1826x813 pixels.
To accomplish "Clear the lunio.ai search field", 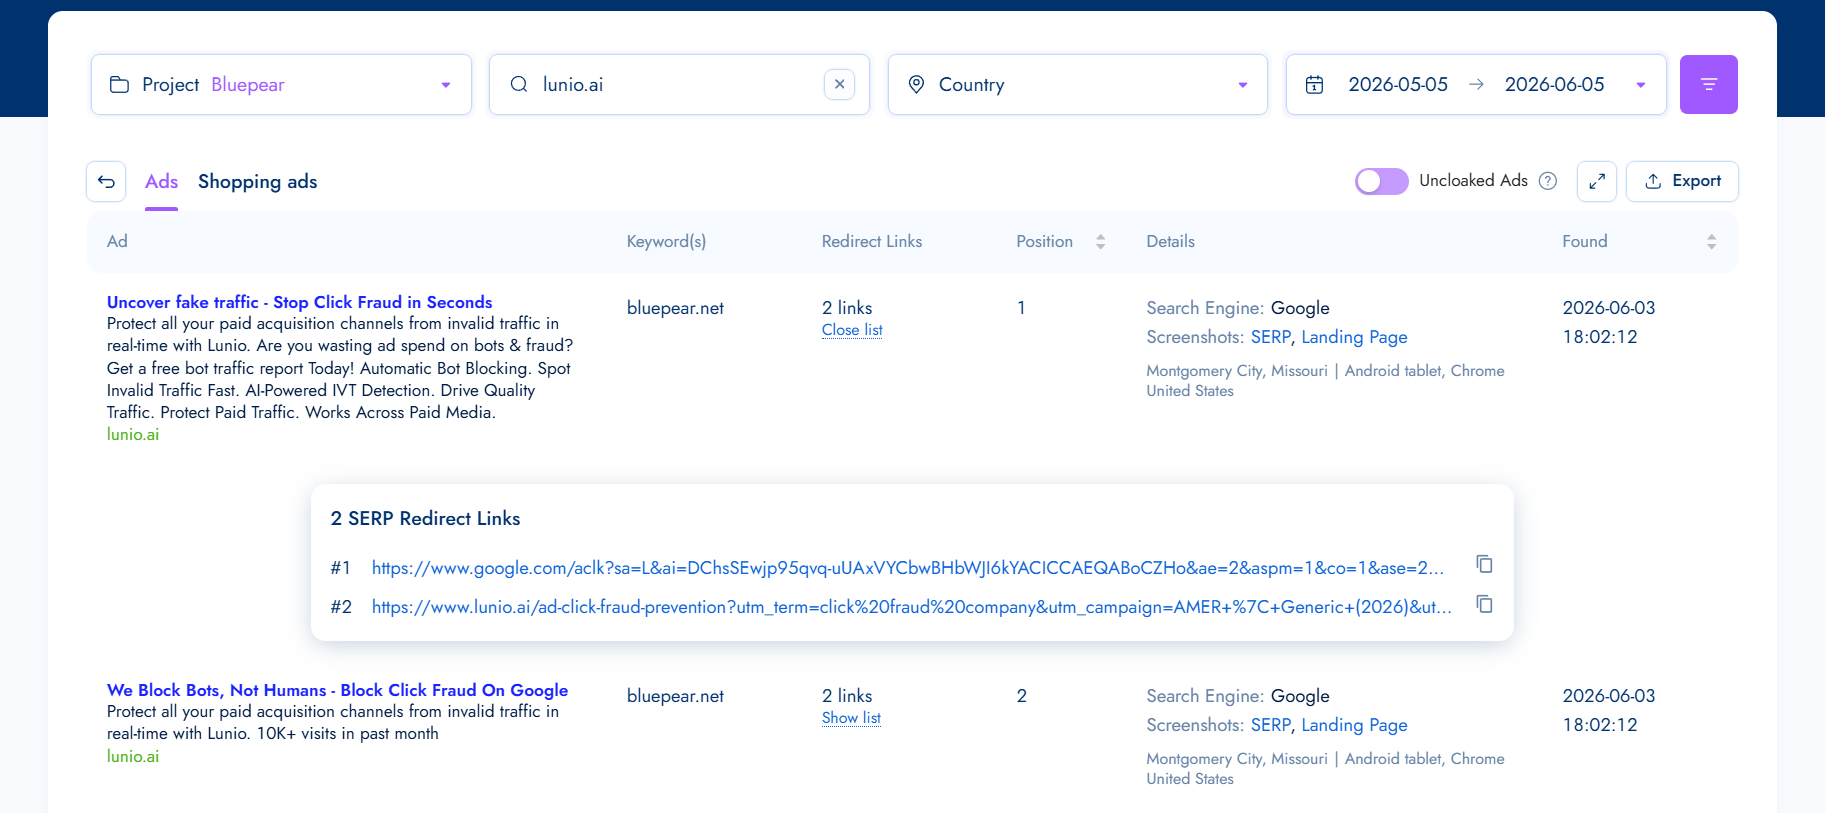I will tap(839, 84).
